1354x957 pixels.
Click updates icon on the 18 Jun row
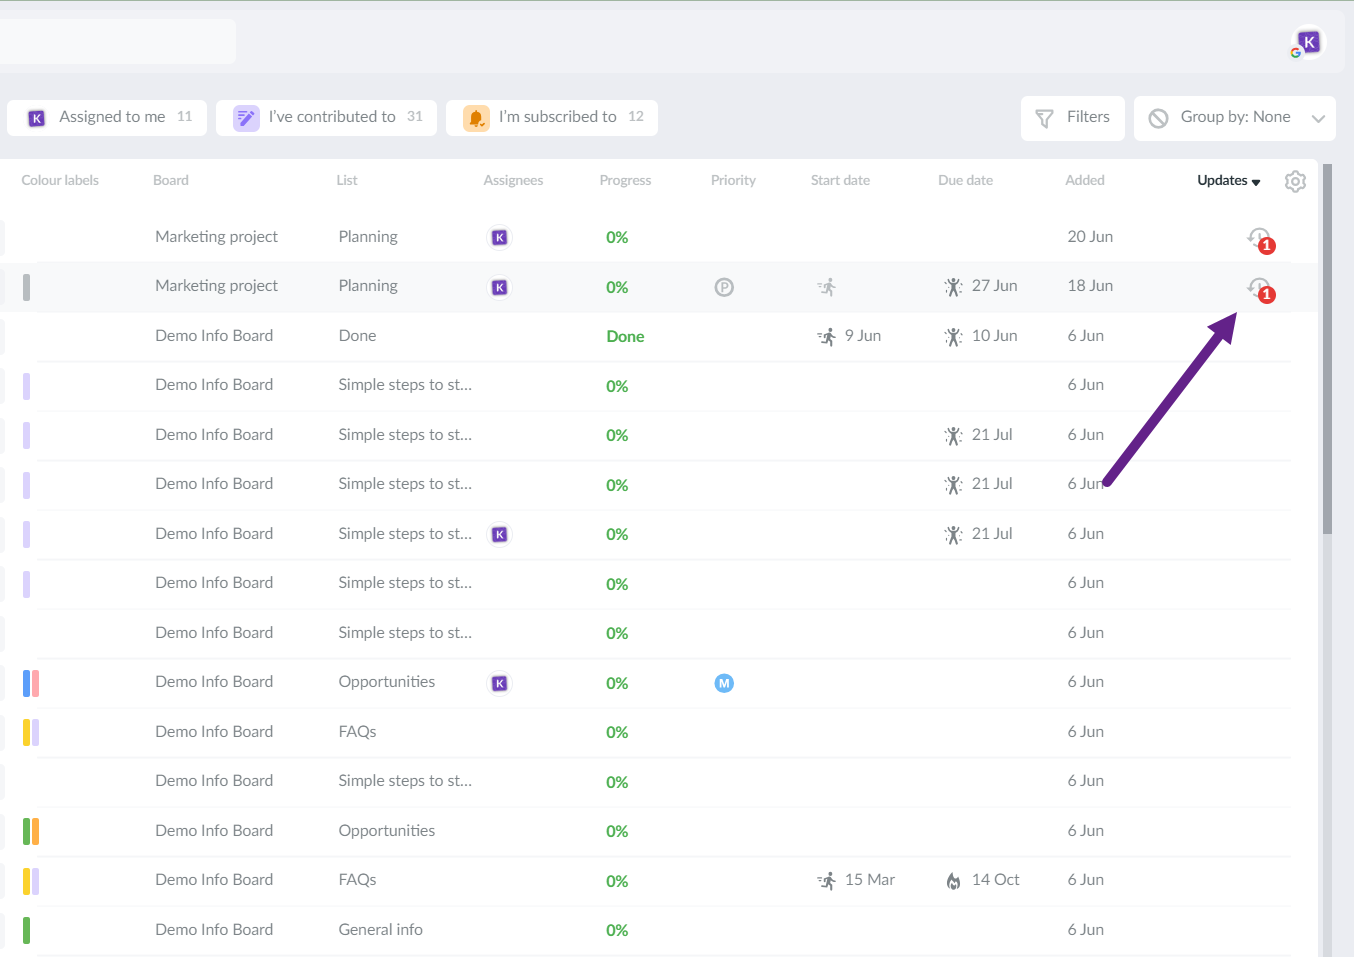point(1259,288)
